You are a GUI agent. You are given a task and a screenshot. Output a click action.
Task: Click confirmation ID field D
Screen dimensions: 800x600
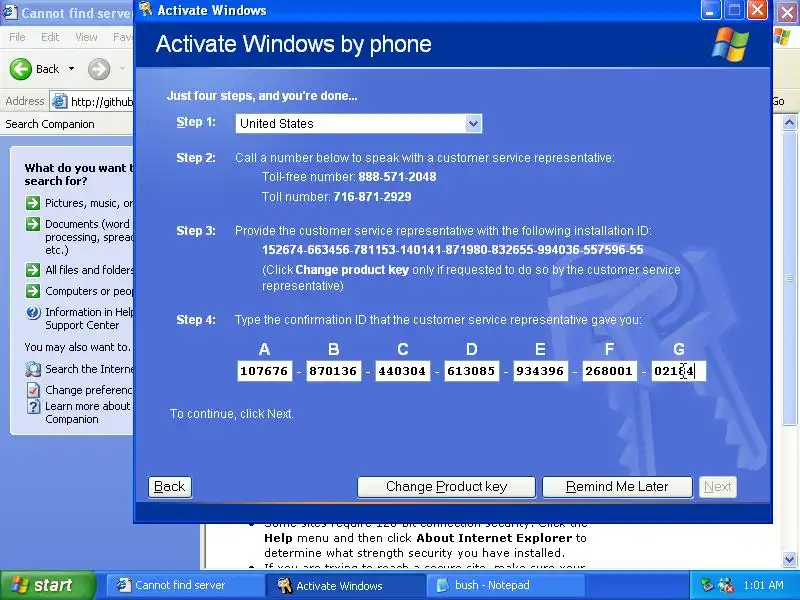click(x=471, y=371)
